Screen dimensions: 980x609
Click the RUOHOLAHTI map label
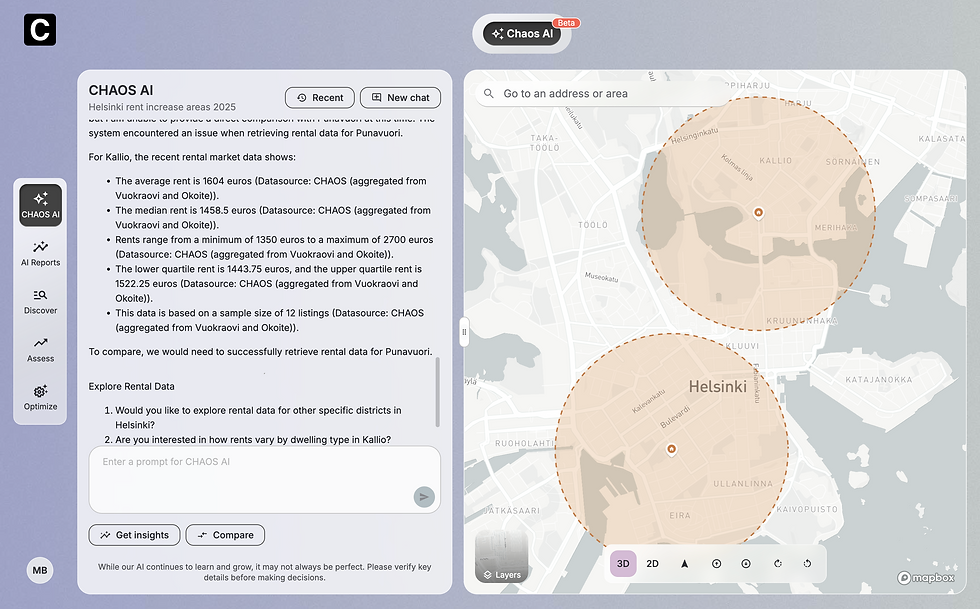[x=524, y=443]
